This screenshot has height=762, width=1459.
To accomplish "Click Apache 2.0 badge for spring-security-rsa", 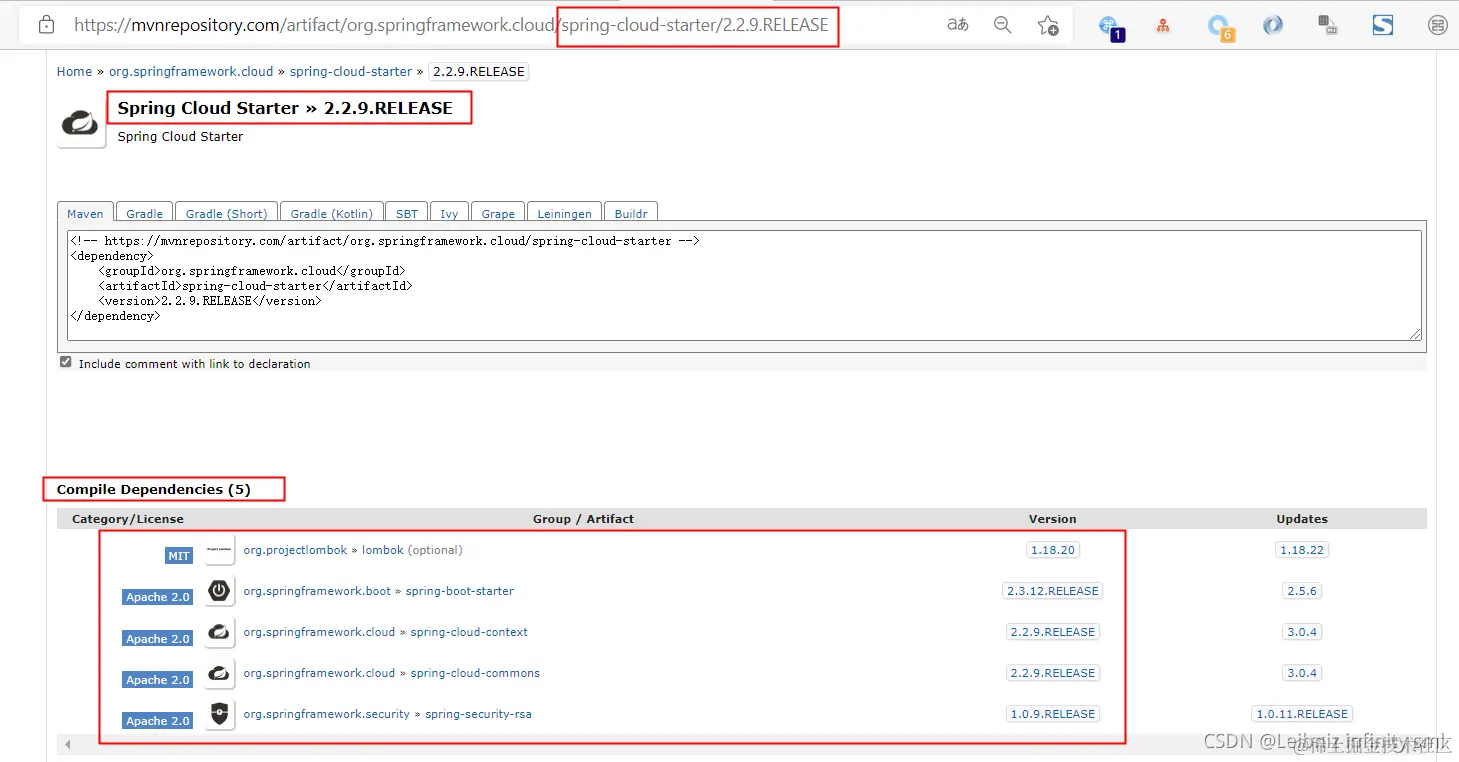I will [158, 719].
